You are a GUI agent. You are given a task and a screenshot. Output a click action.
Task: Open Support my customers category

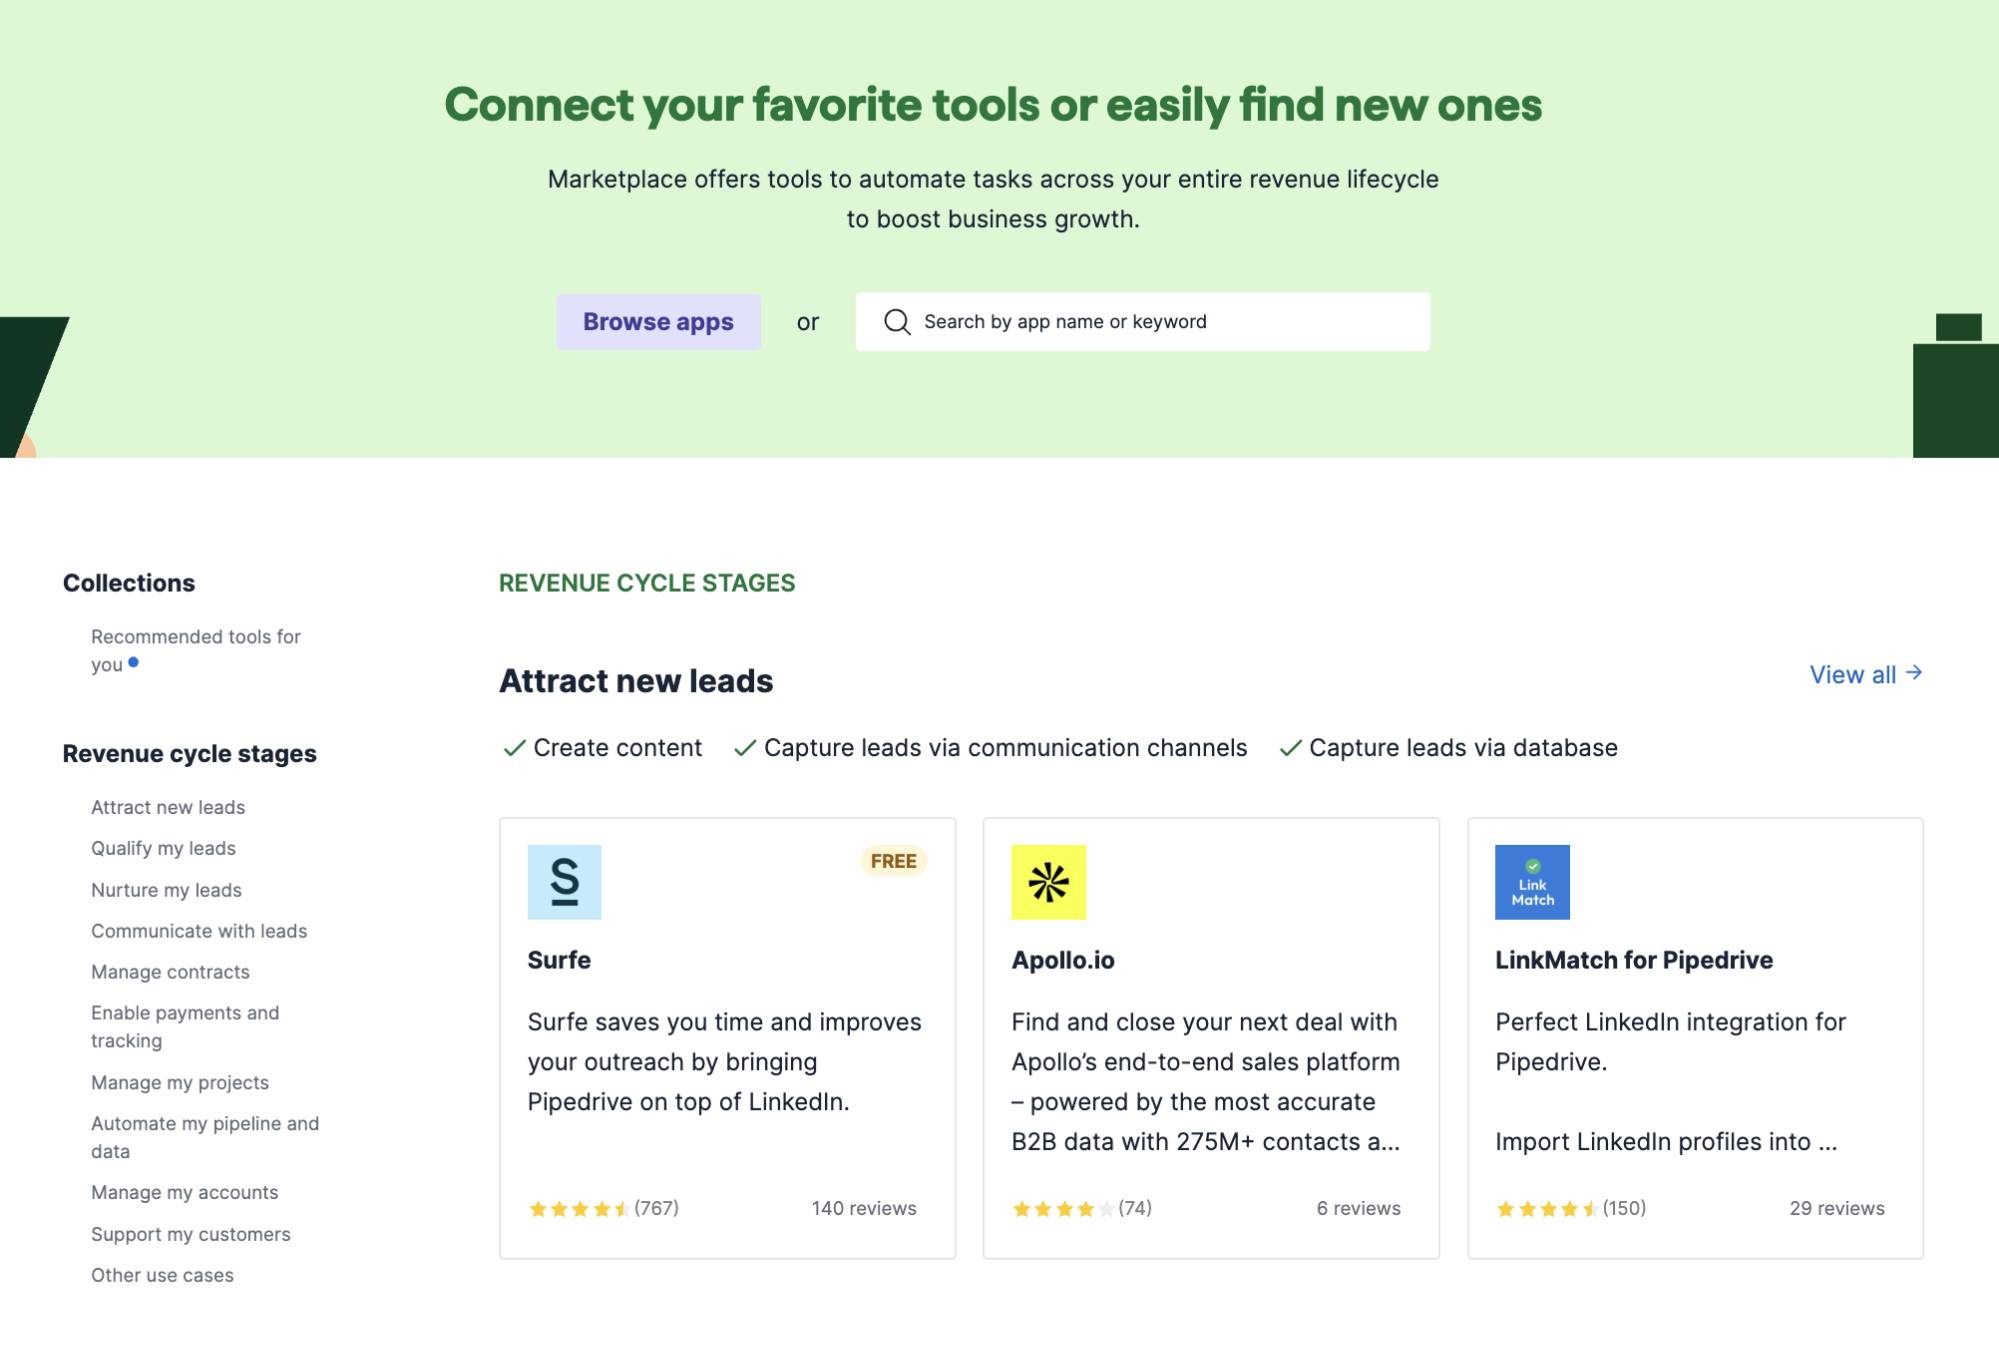(x=190, y=1234)
